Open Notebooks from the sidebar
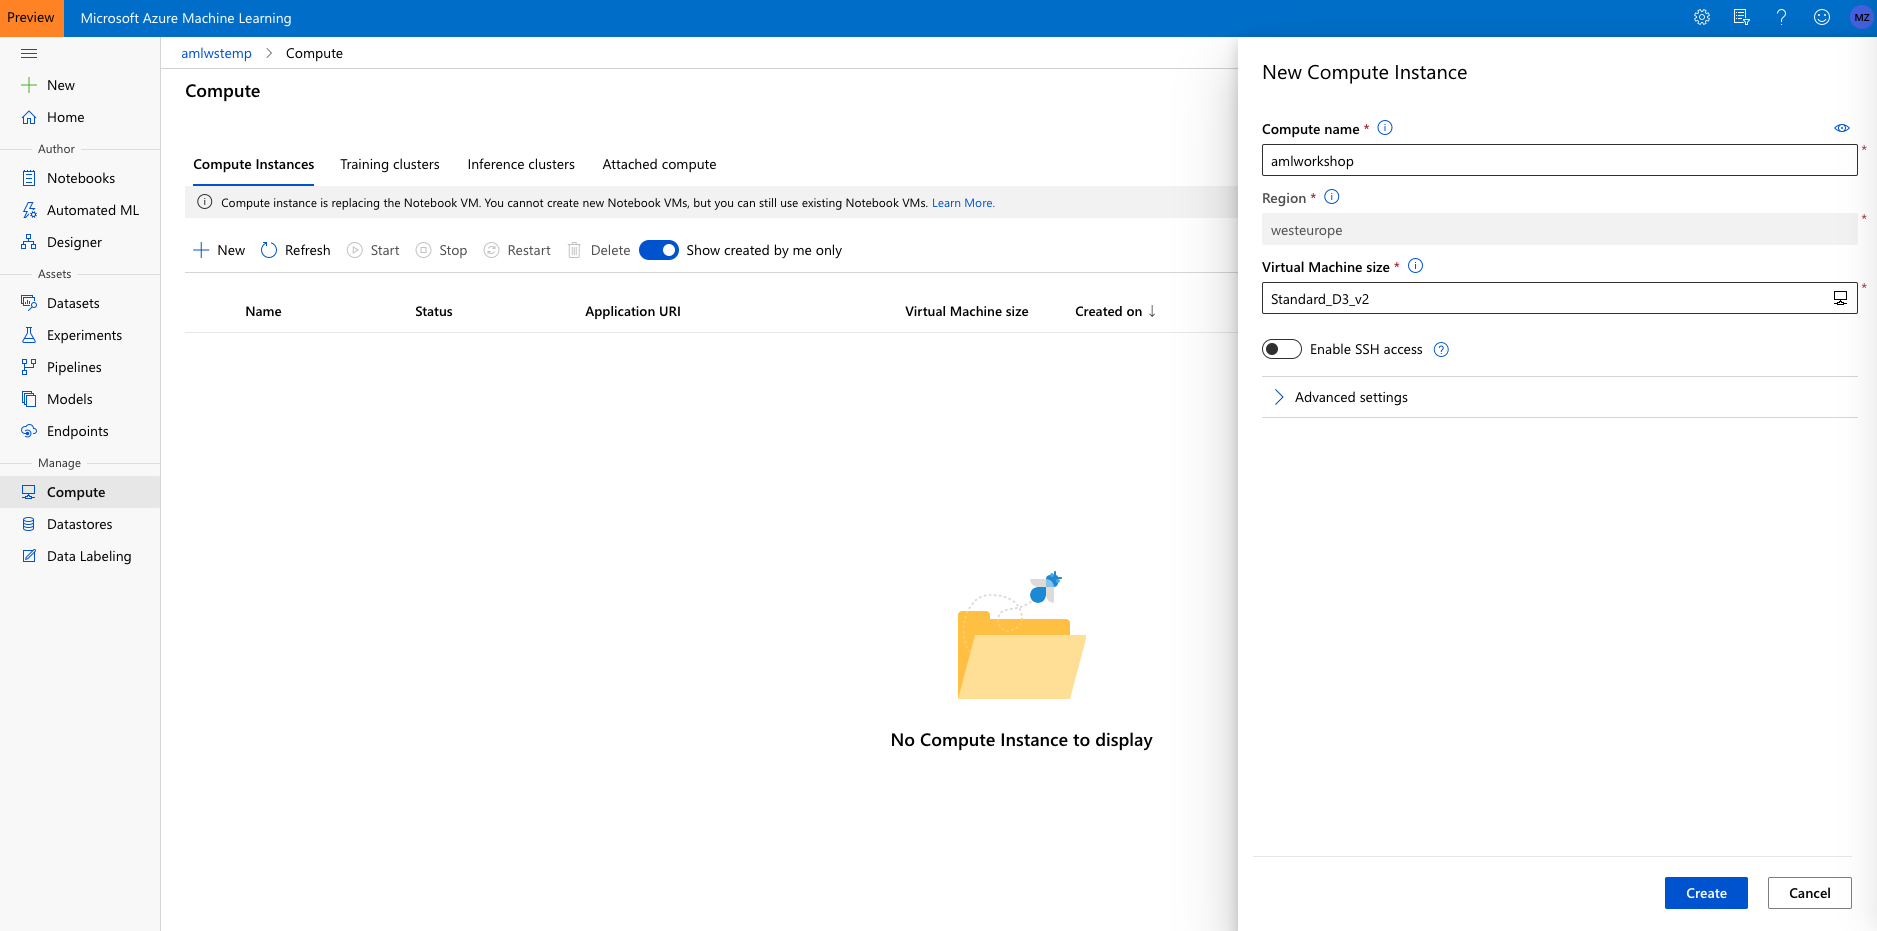The image size is (1877, 931). (80, 178)
